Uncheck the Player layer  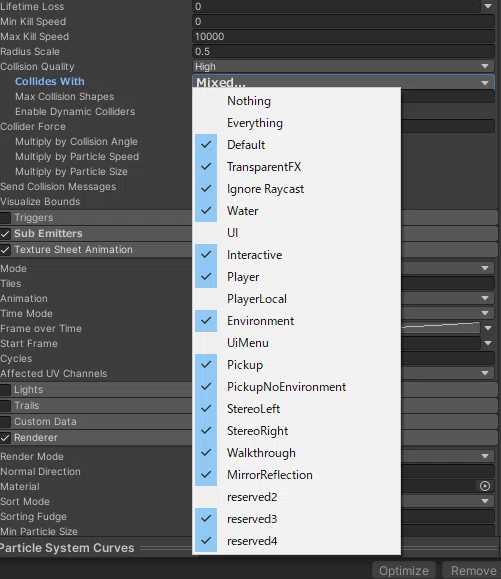pyautogui.click(x=296, y=277)
